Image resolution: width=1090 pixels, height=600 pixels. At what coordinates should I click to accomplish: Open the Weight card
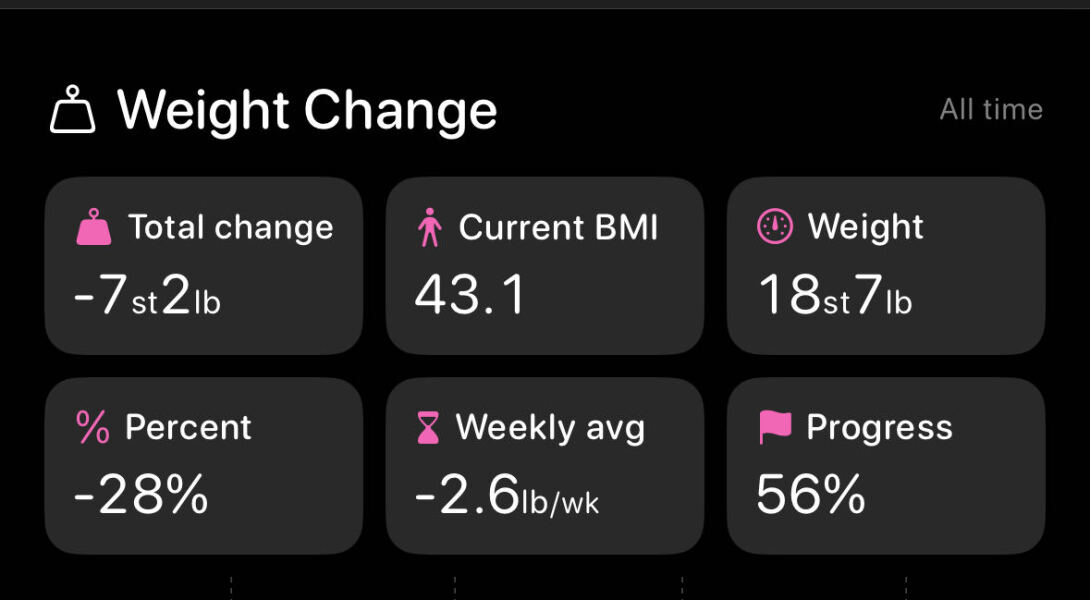[x=886, y=266]
